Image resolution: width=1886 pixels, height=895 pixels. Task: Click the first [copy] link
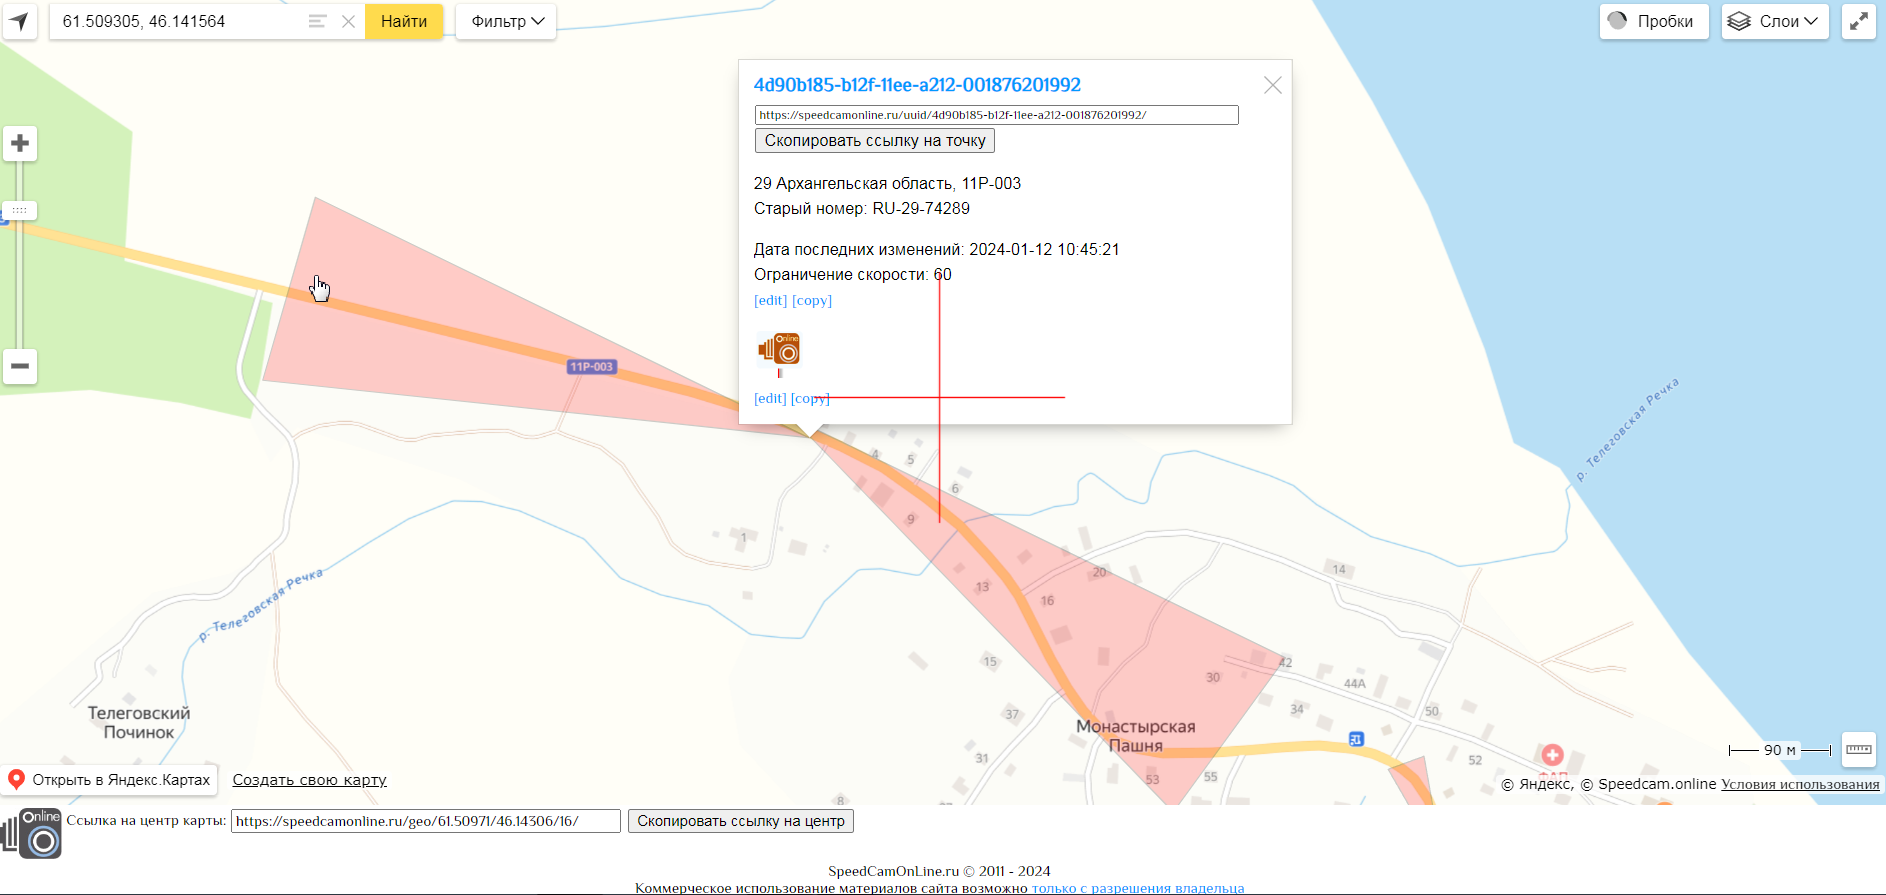pyautogui.click(x=812, y=300)
